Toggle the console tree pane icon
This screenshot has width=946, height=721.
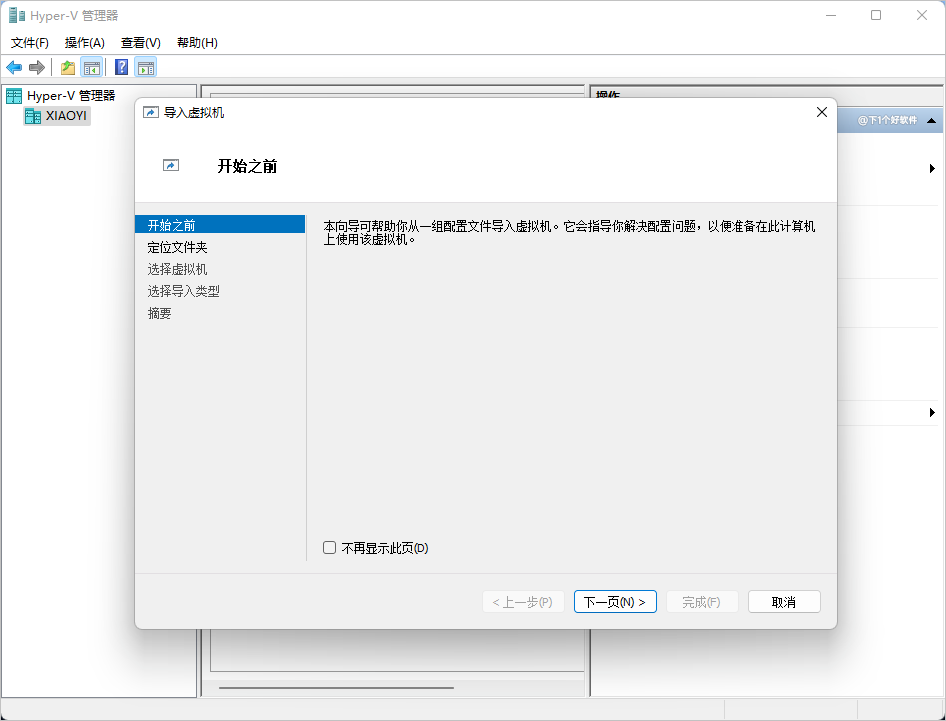point(92,67)
